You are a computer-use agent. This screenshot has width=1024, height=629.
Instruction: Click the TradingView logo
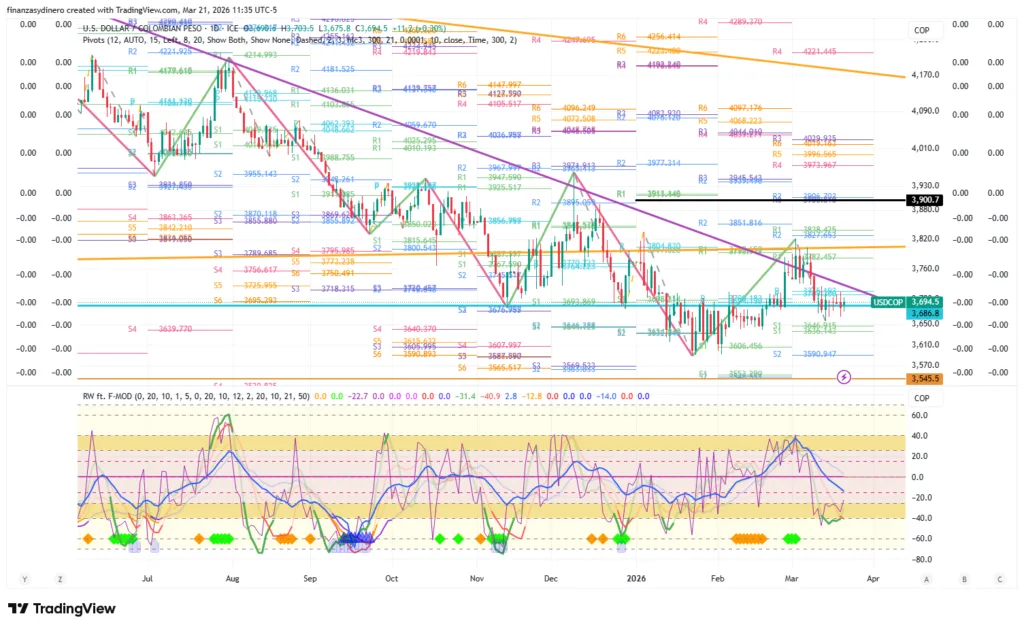tap(62, 608)
